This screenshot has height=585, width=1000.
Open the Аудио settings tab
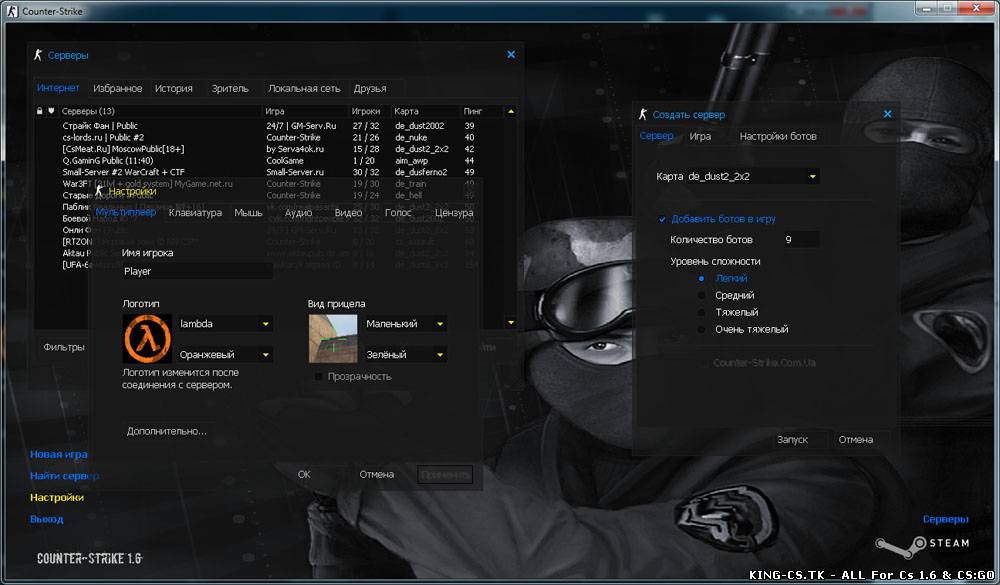click(298, 213)
